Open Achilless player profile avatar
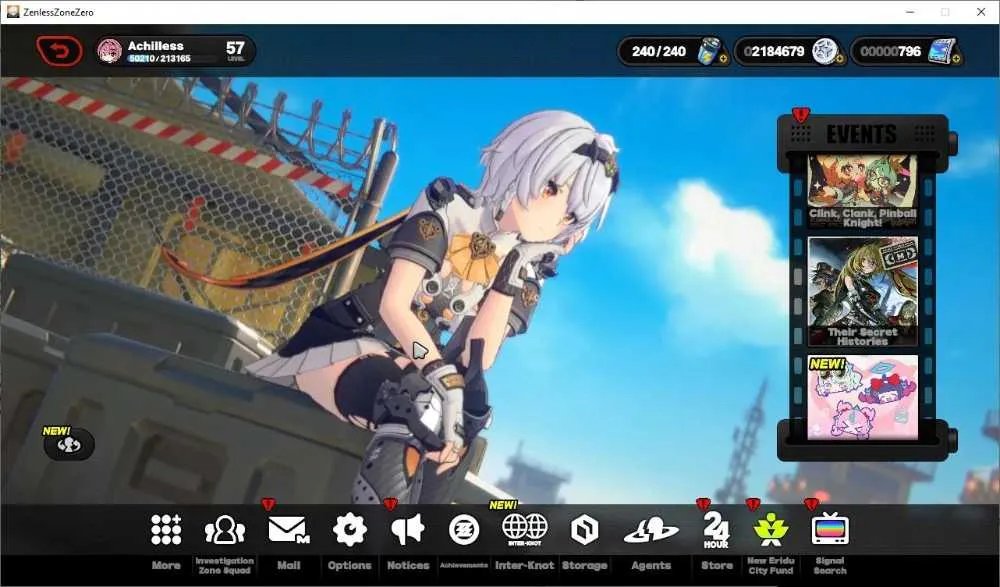Screen dimensions: 1000x587 point(110,51)
